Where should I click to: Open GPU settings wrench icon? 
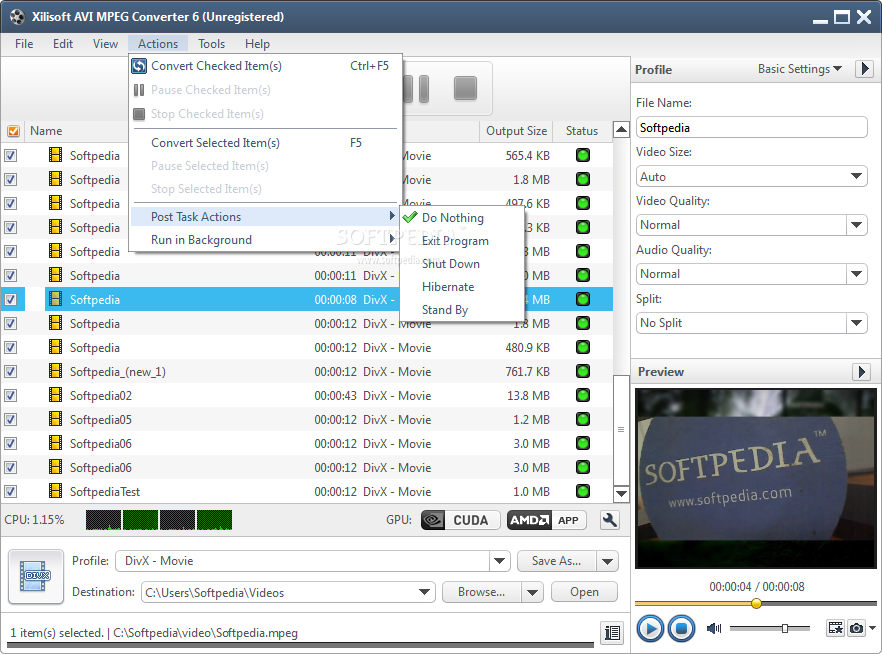[x=610, y=520]
